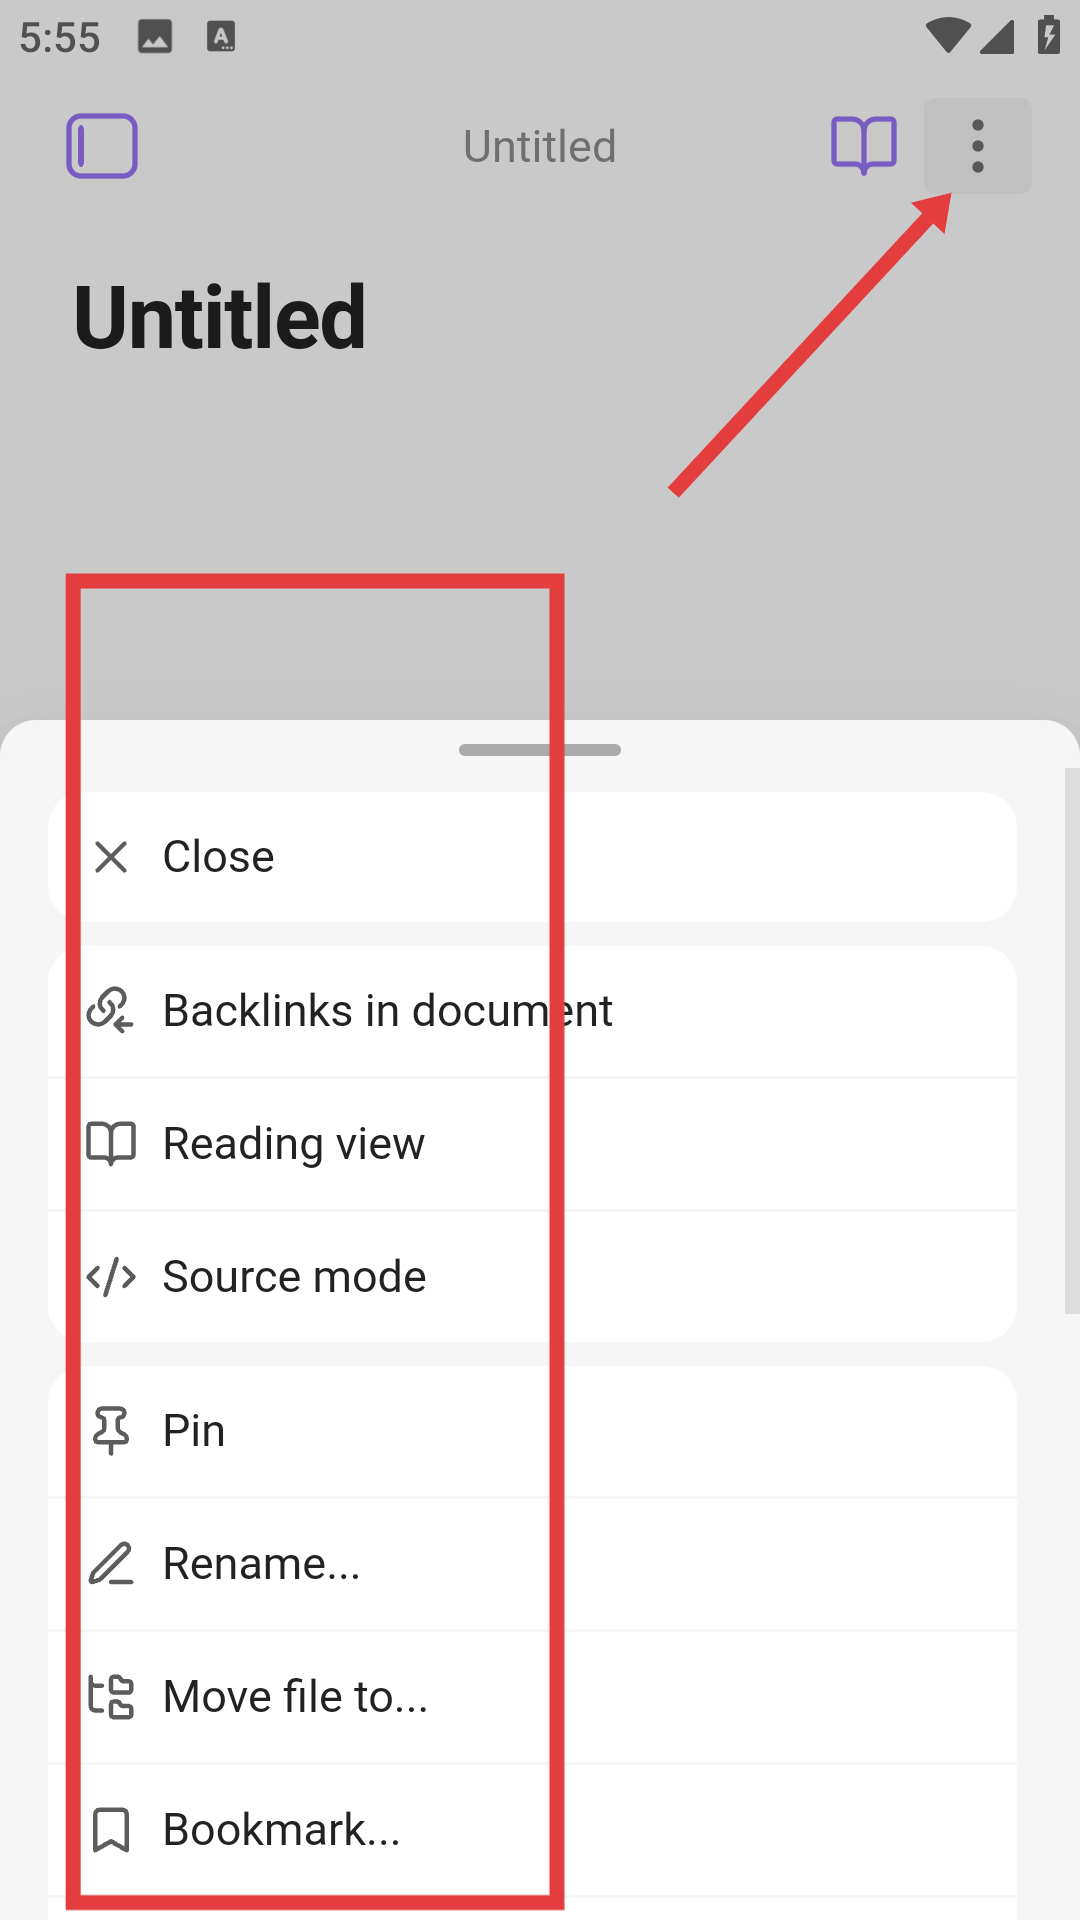Tap the backlinks chain icon

(110, 1010)
